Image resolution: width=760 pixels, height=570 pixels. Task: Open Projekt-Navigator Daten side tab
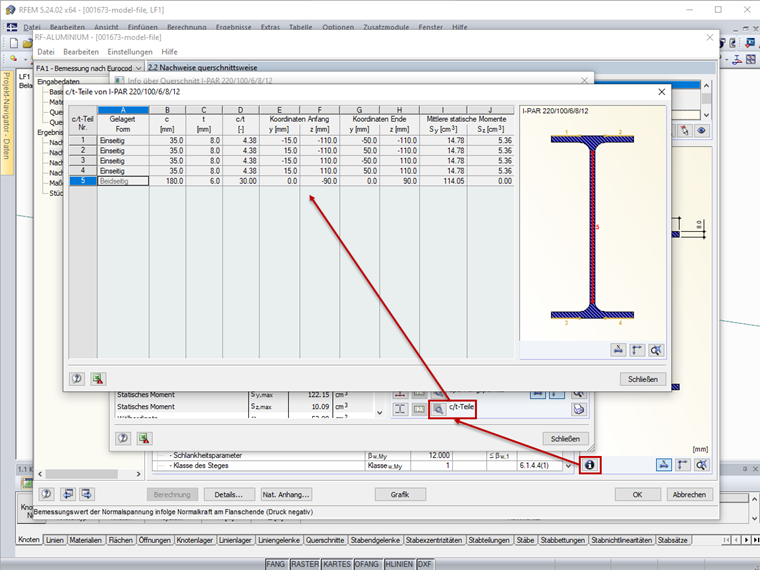[7, 123]
